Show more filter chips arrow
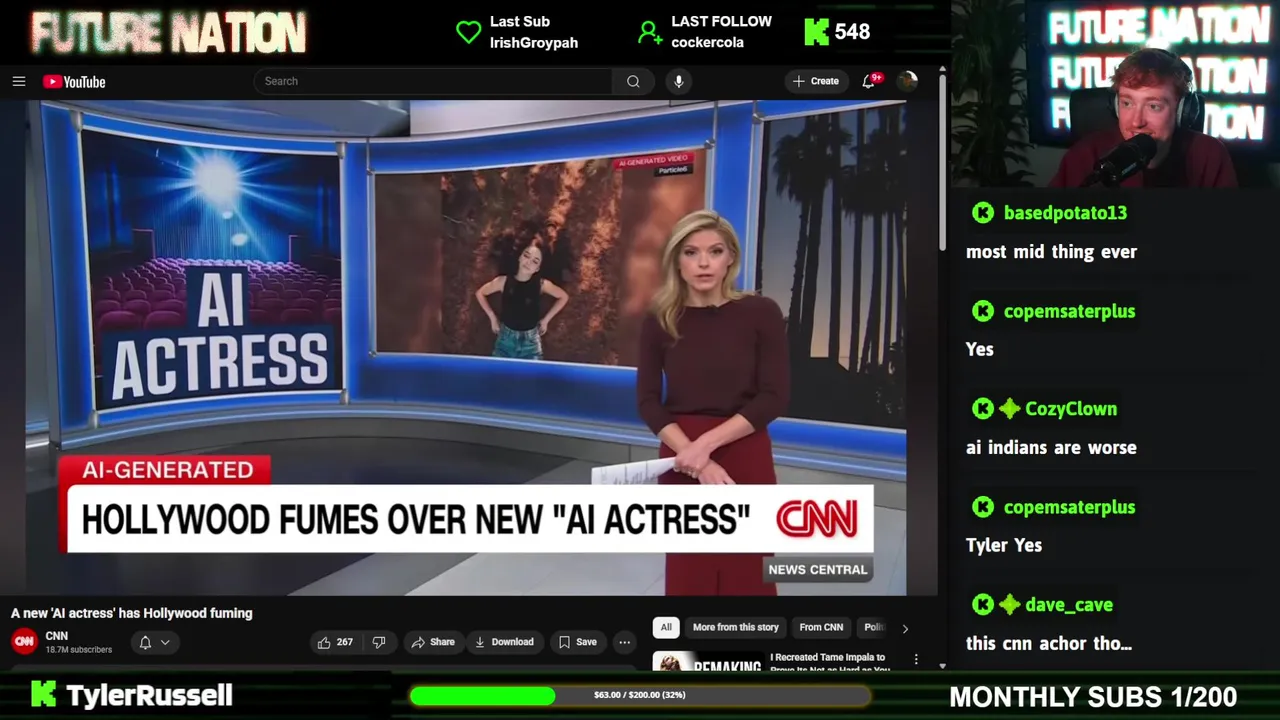 (x=905, y=628)
